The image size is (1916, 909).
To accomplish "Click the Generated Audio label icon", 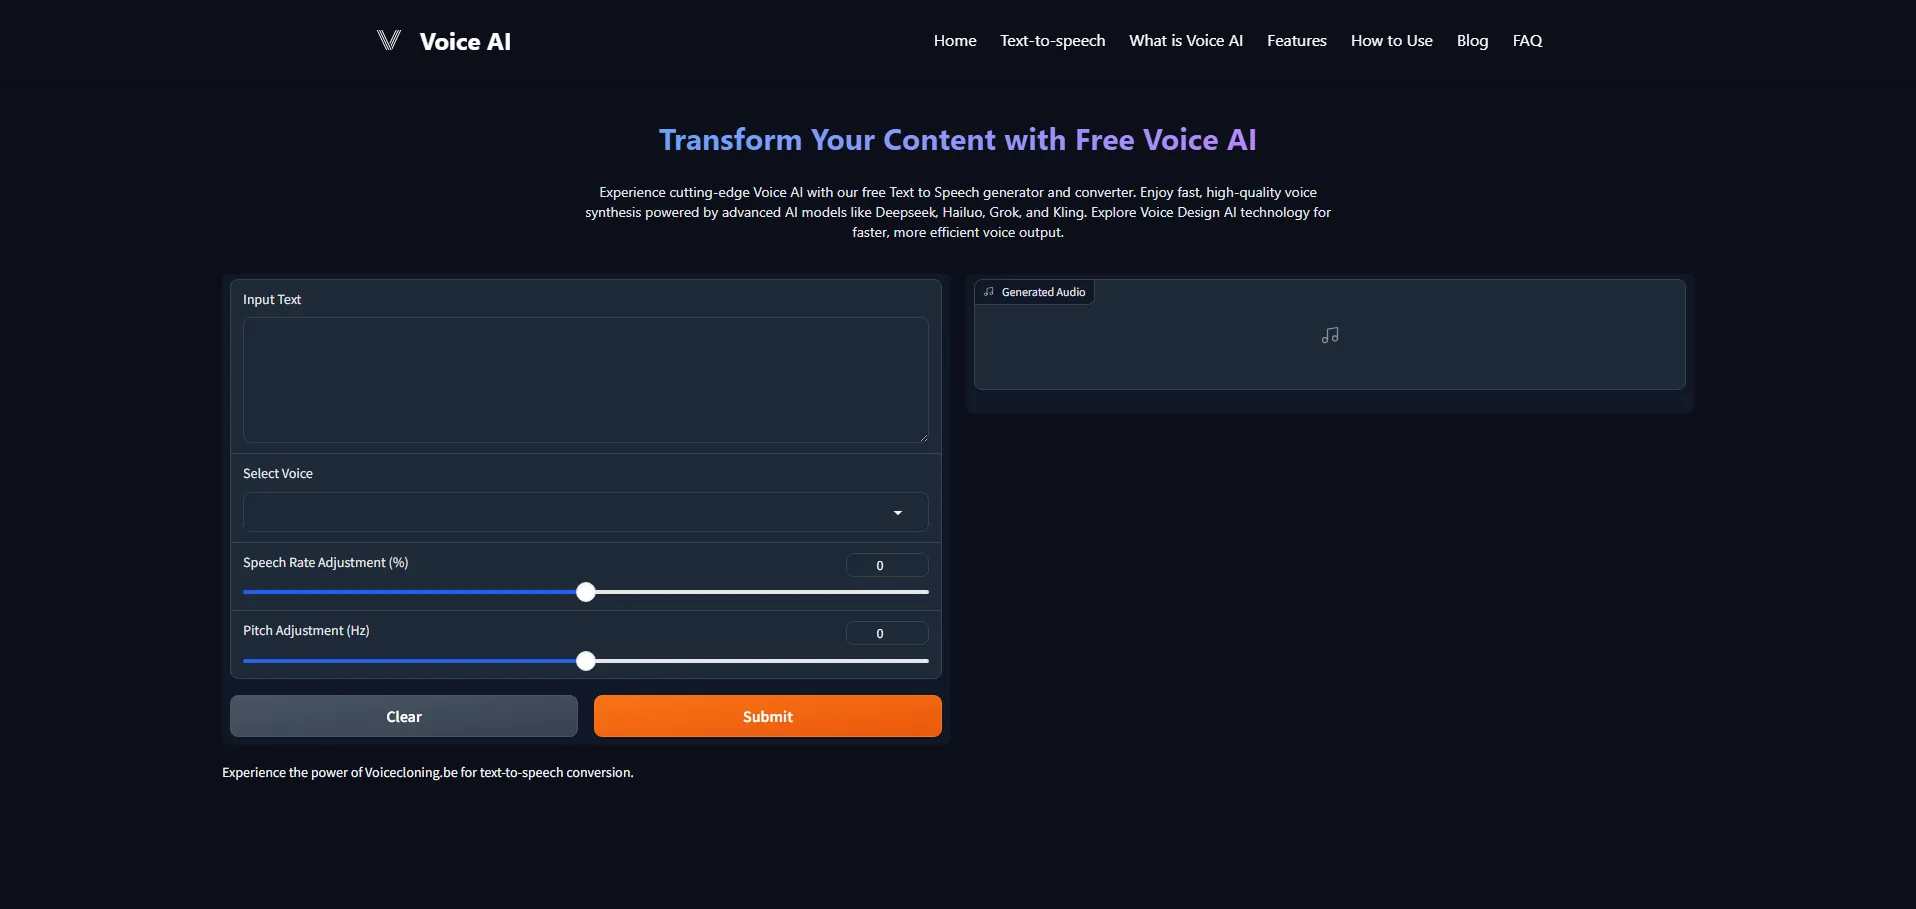I will click(x=989, y=292).
